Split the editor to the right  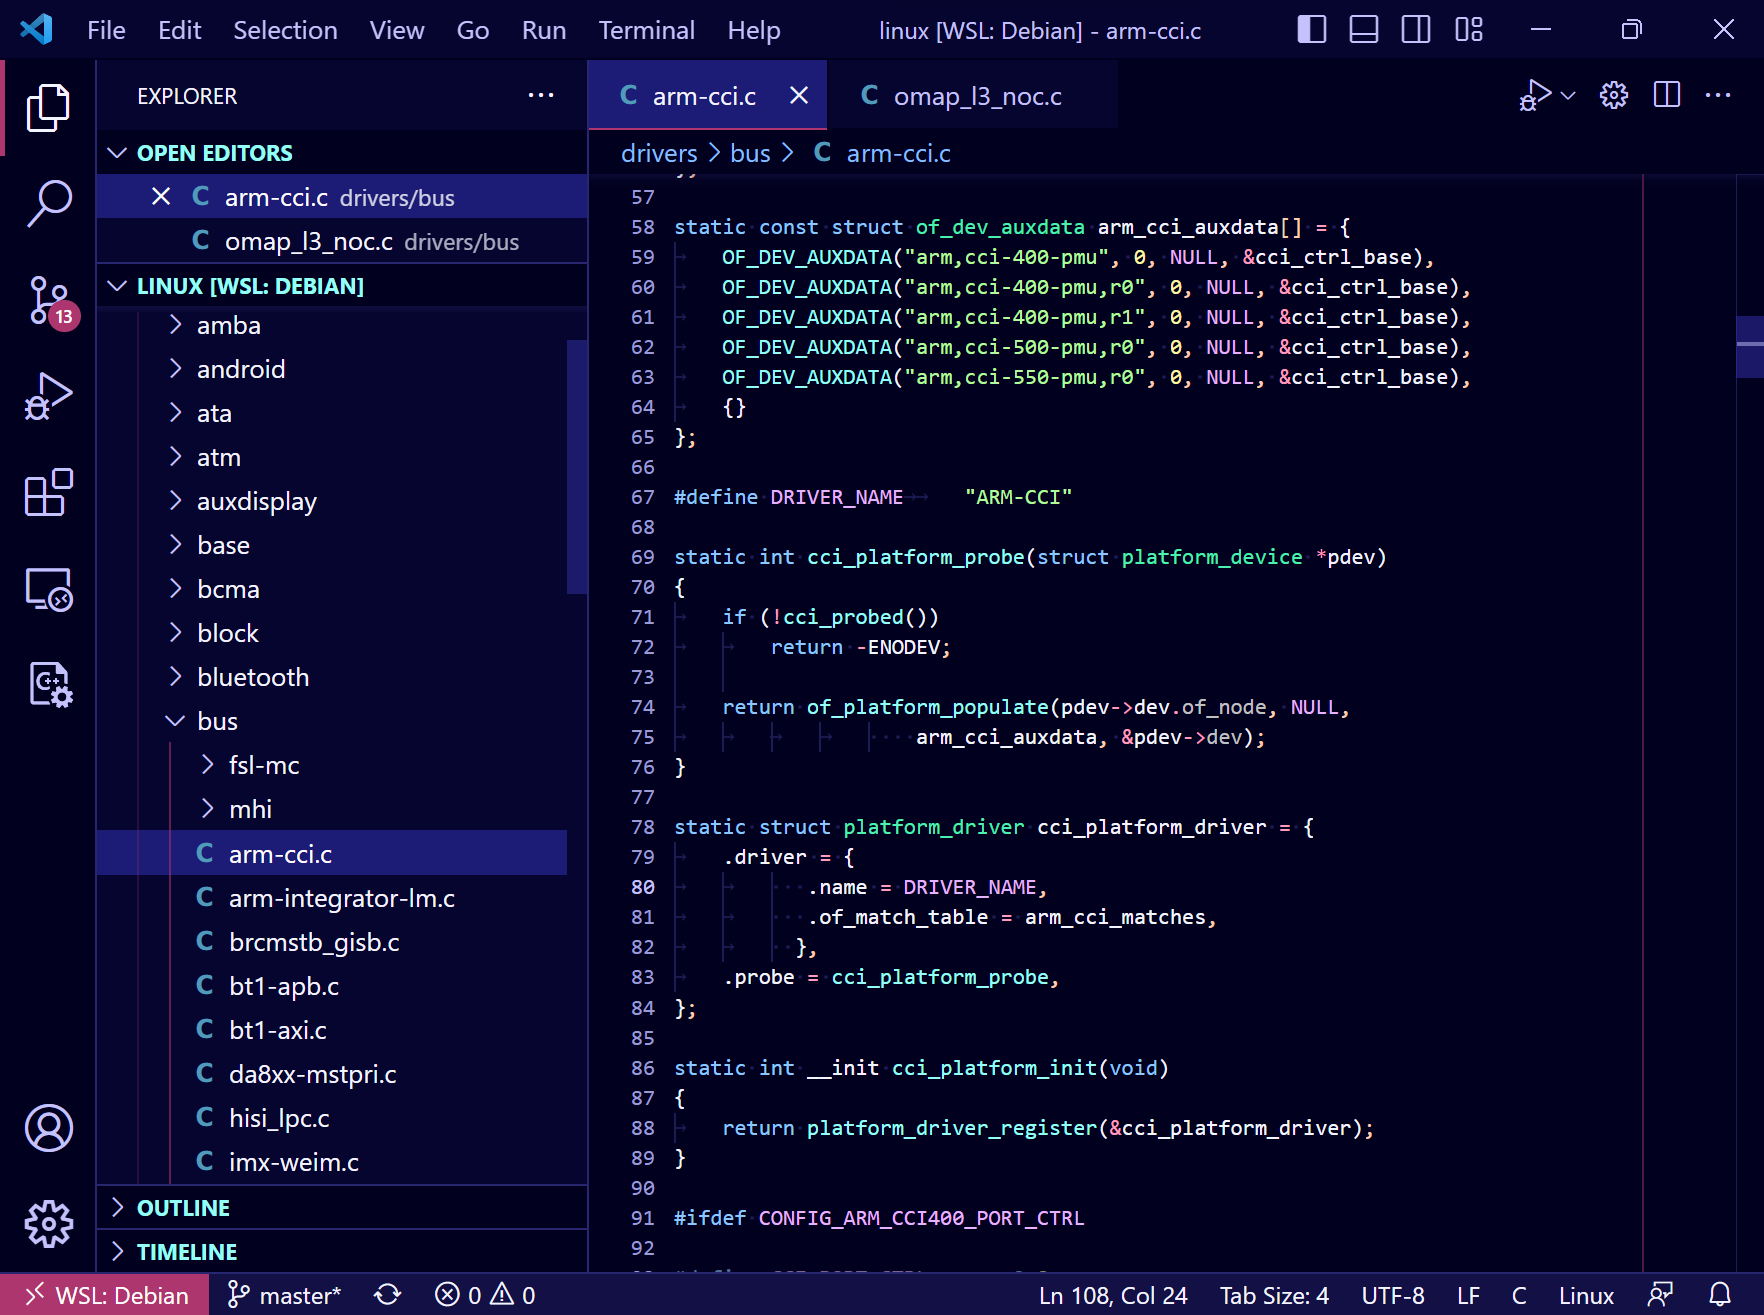click(x=1667, y=95)
